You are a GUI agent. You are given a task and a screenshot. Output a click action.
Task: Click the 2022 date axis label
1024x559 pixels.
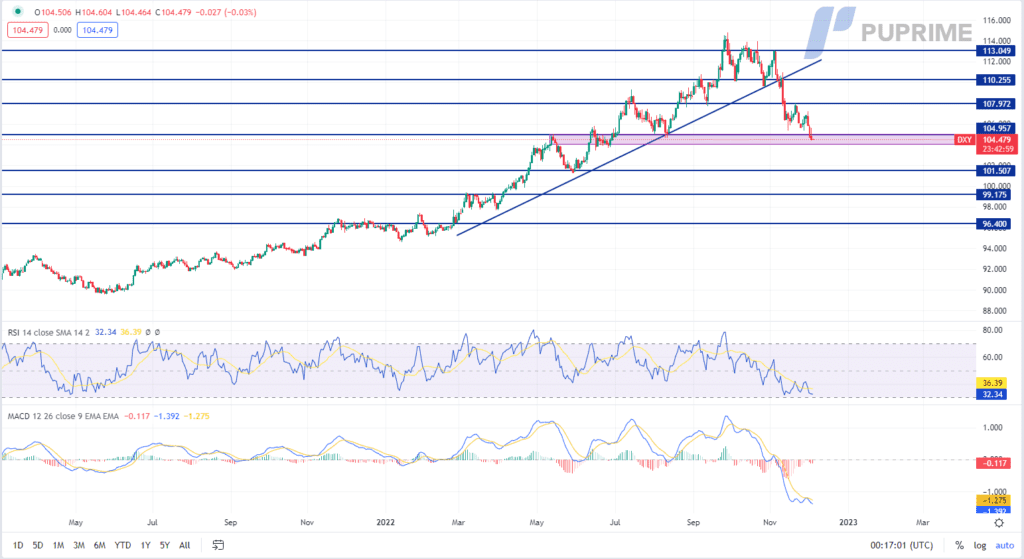click(385, 522)
